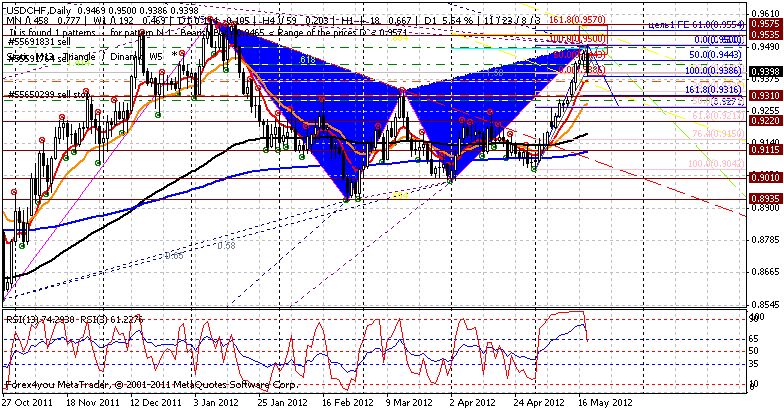Click the boxed 0.9535 price level tag
Image resolution: width=784 pixels, height=410 pixels.
coord(765,35)
